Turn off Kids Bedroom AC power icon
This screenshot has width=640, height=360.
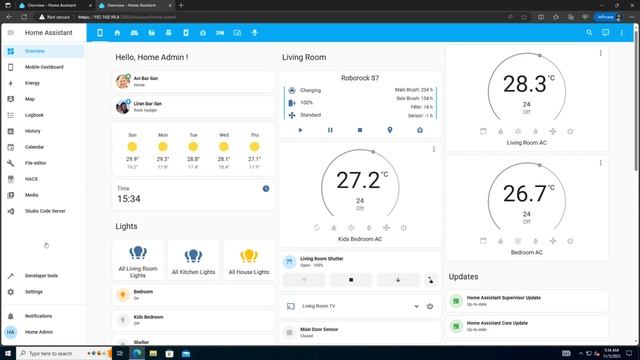click(x=403, y=228)
